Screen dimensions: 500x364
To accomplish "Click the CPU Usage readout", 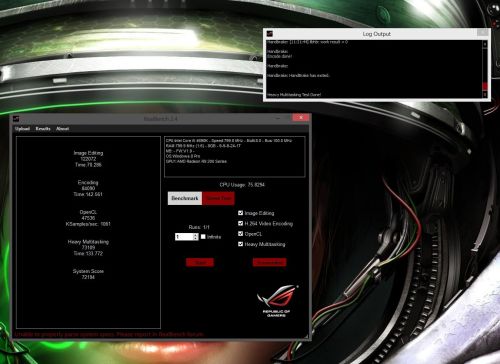I will click(x=242, y=184).
